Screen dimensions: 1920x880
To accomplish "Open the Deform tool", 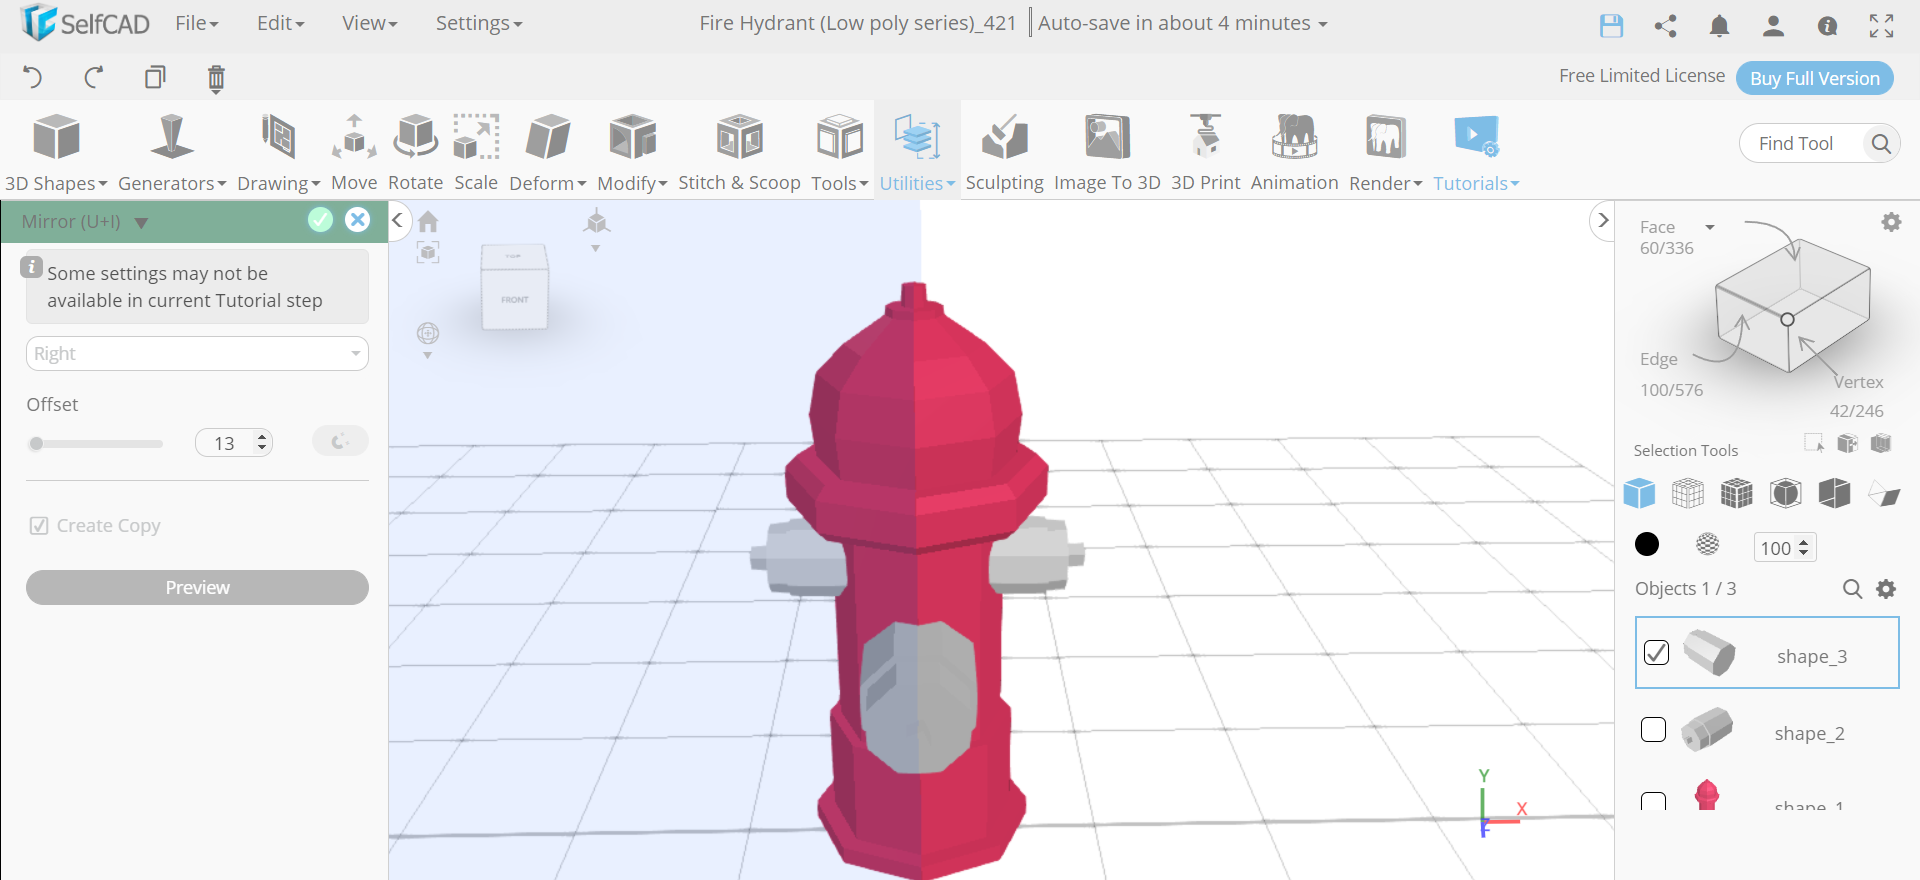I will [x=548, y=152].
